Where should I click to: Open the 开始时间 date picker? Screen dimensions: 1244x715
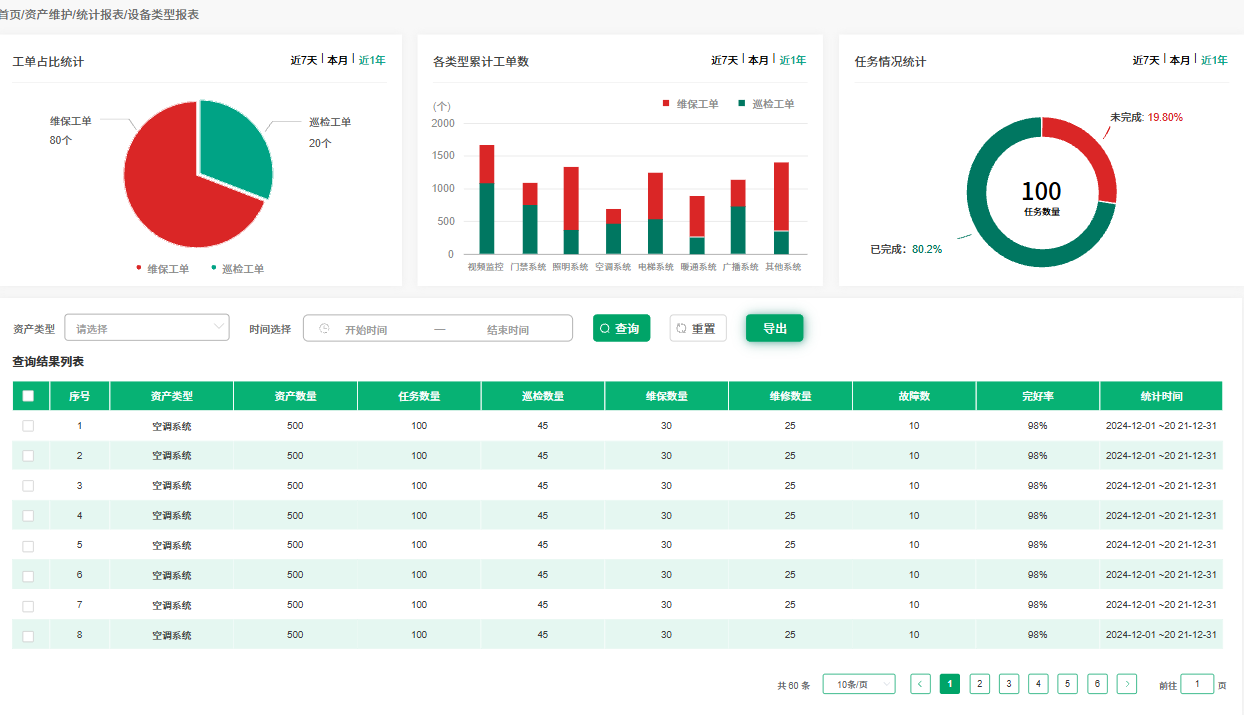click(366, 329)
